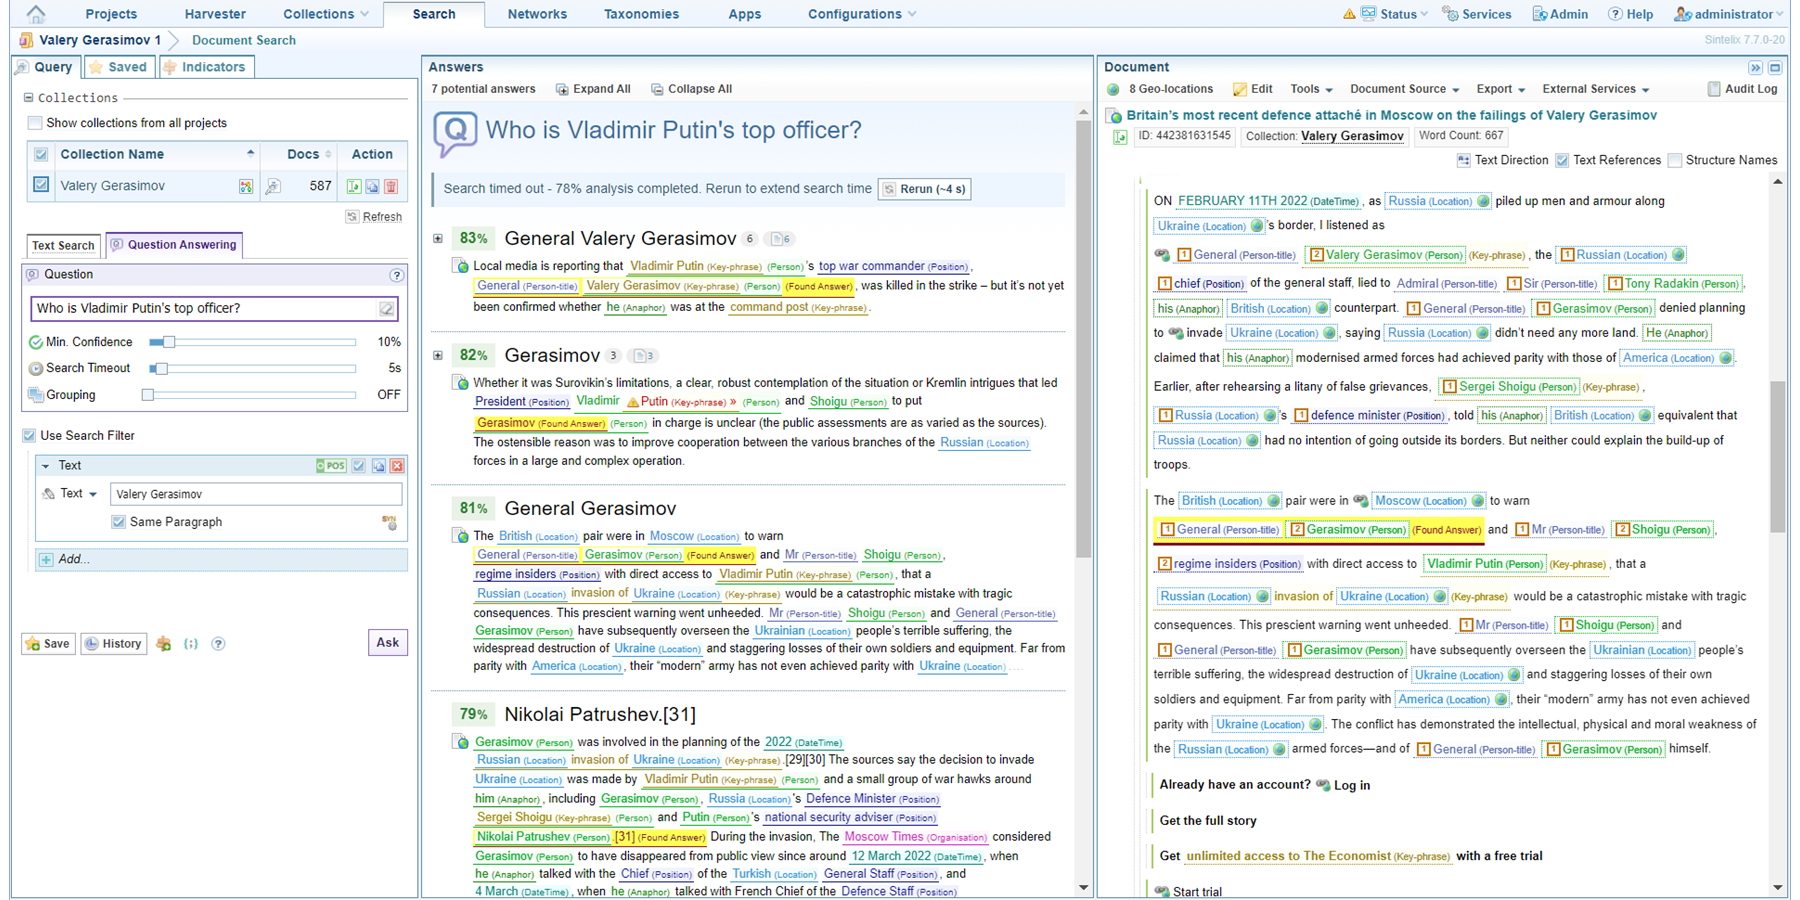Click the question input field
Image resolution: width=1800 pixels, height=900 pixels.
(214, 309)
